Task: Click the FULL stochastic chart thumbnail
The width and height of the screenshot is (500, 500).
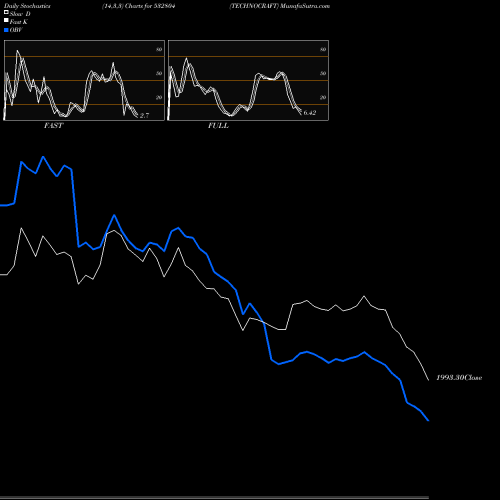Action: pyautogui.click(x=248, y=80)
